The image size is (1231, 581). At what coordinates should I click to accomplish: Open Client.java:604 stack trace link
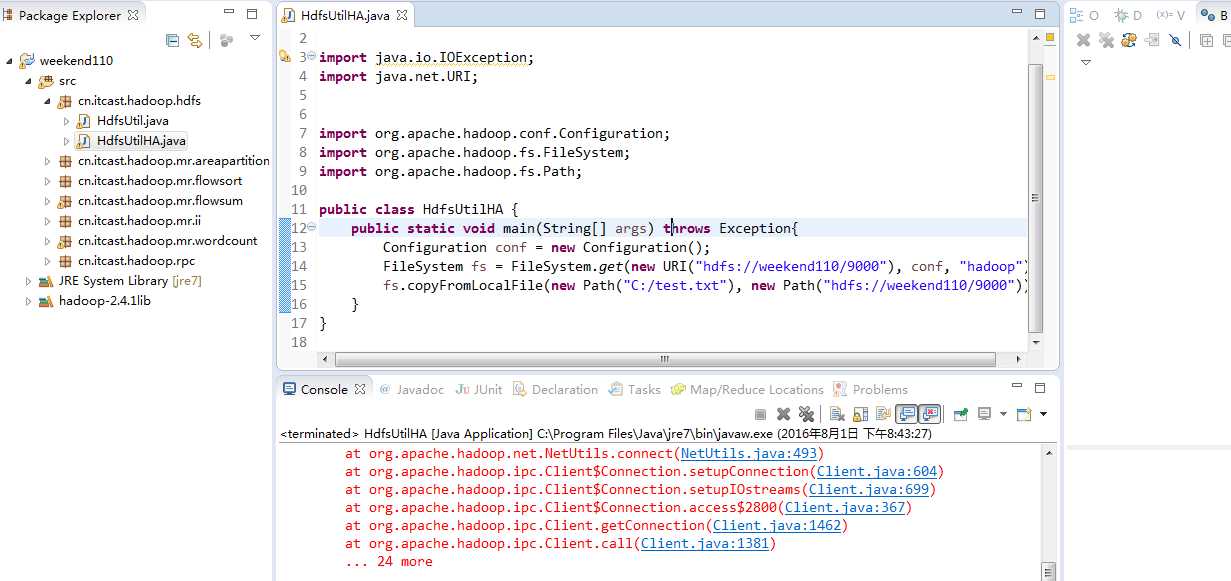pos(876,472)
